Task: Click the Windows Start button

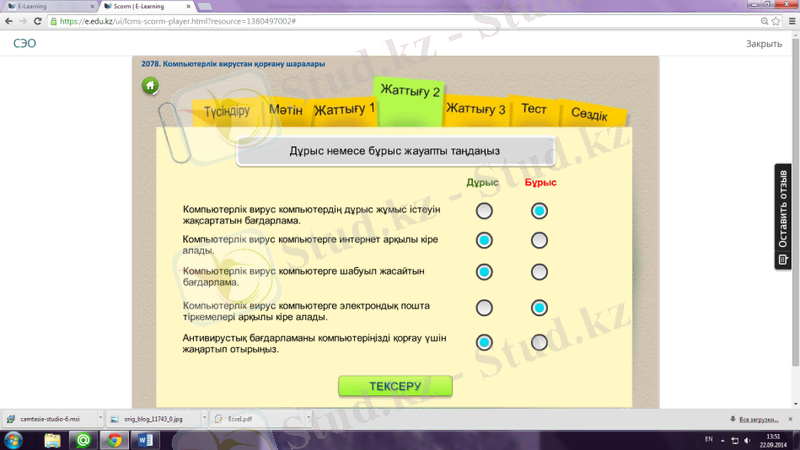Action: [x=13, y=439]
